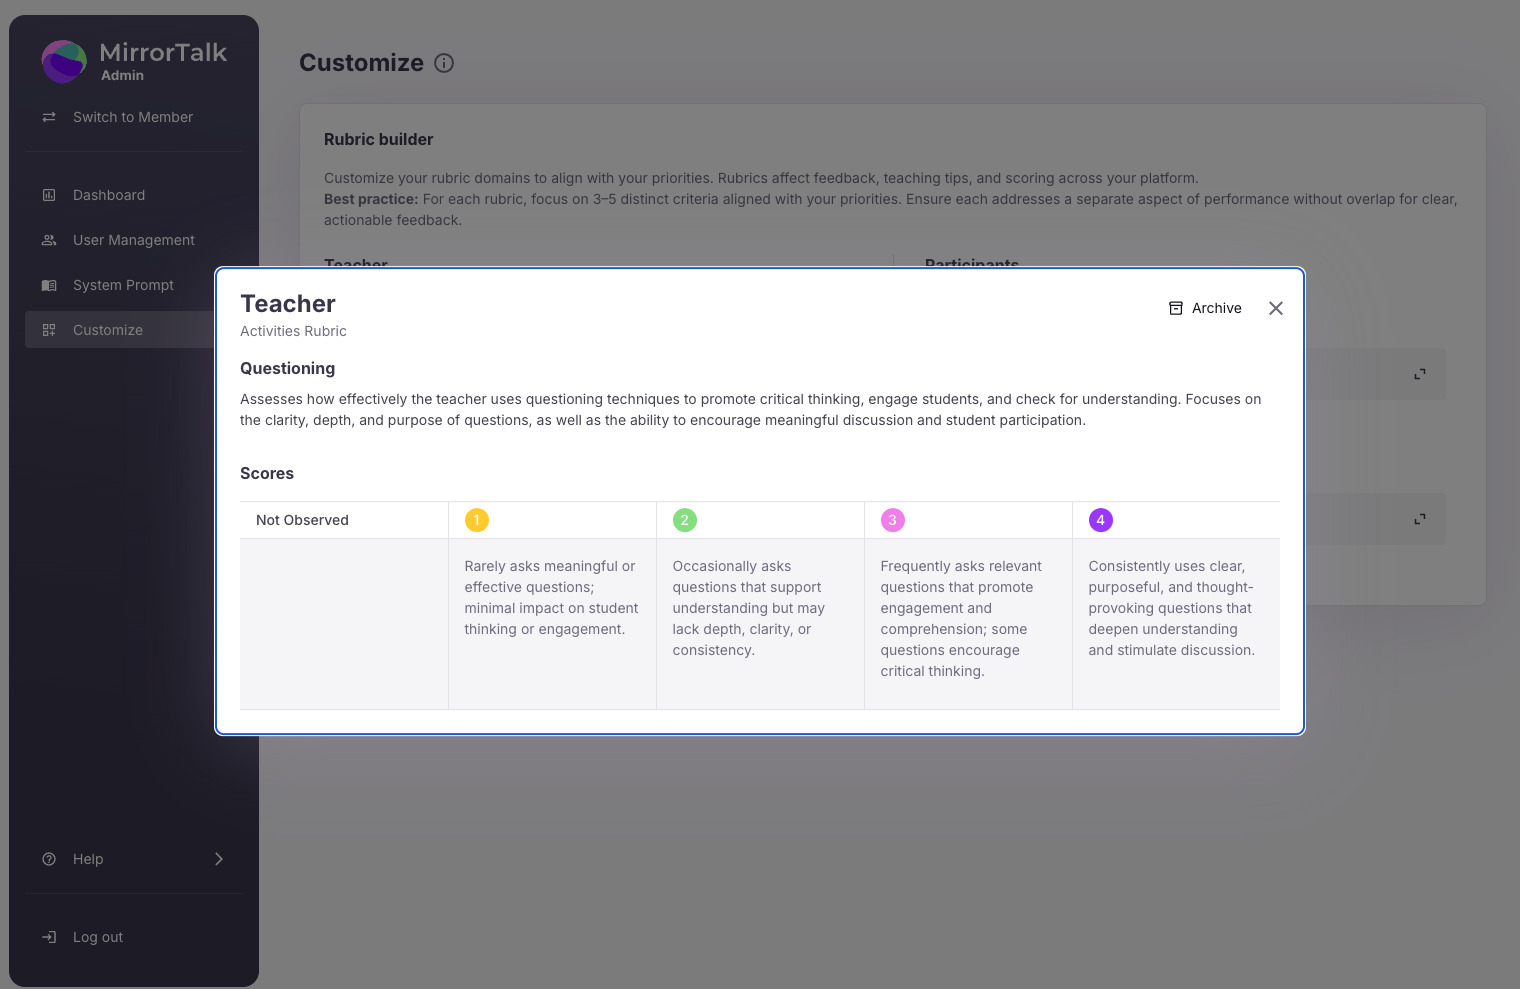
Task: Click the info icon beside Customize heading
Action: point(444,63)
